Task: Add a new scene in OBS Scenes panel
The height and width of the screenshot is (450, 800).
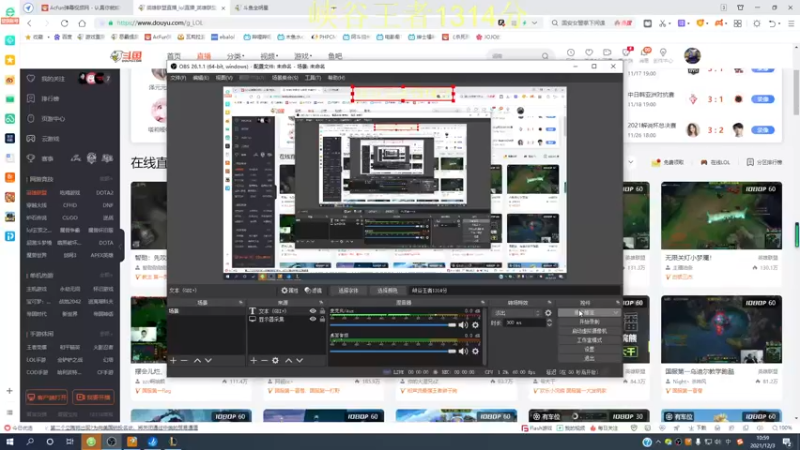Action: click(173, 360)
